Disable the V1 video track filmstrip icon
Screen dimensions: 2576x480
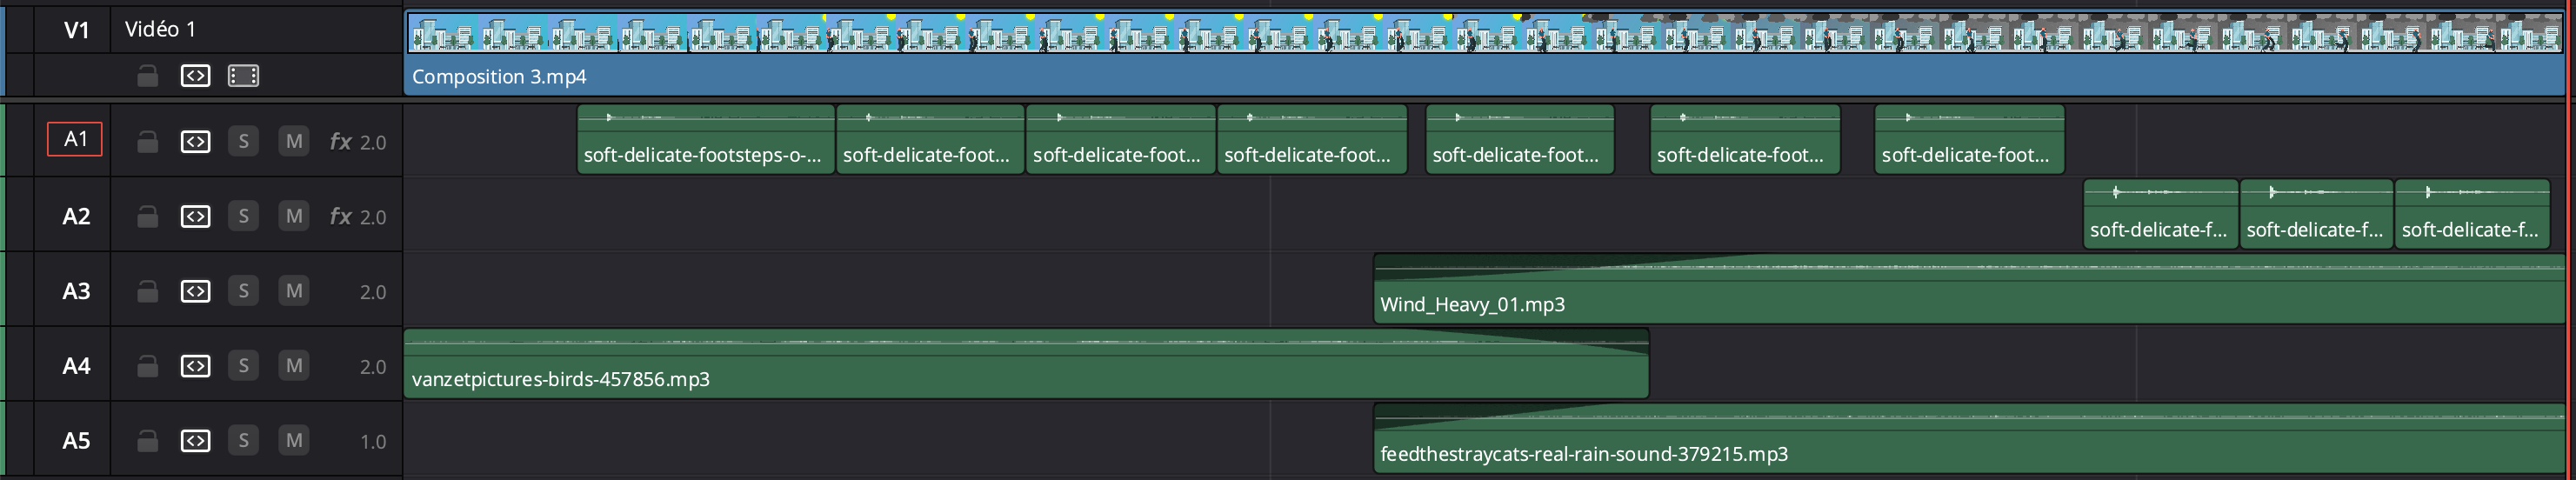click(x=243, y=76)
